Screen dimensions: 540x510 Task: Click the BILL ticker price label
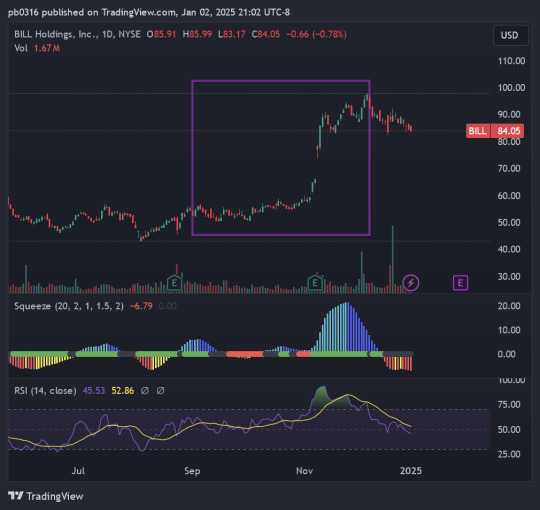(478, 131)
